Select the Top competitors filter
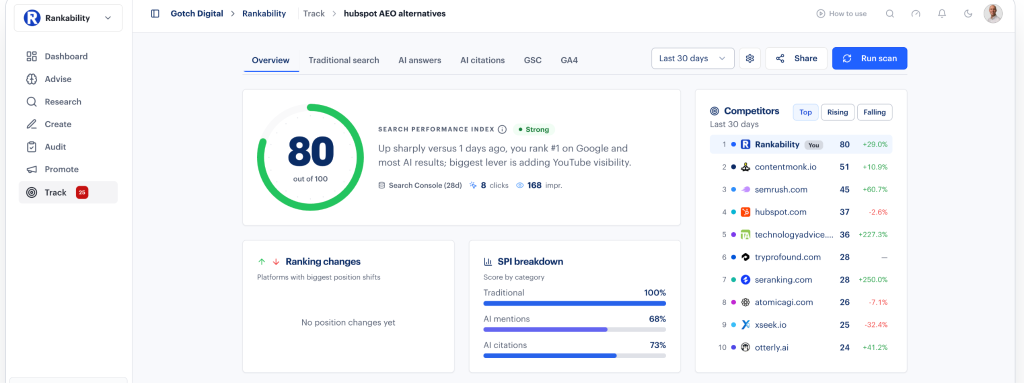The height and width of the screenshot is (383, 1024). (x=805, y=112)
